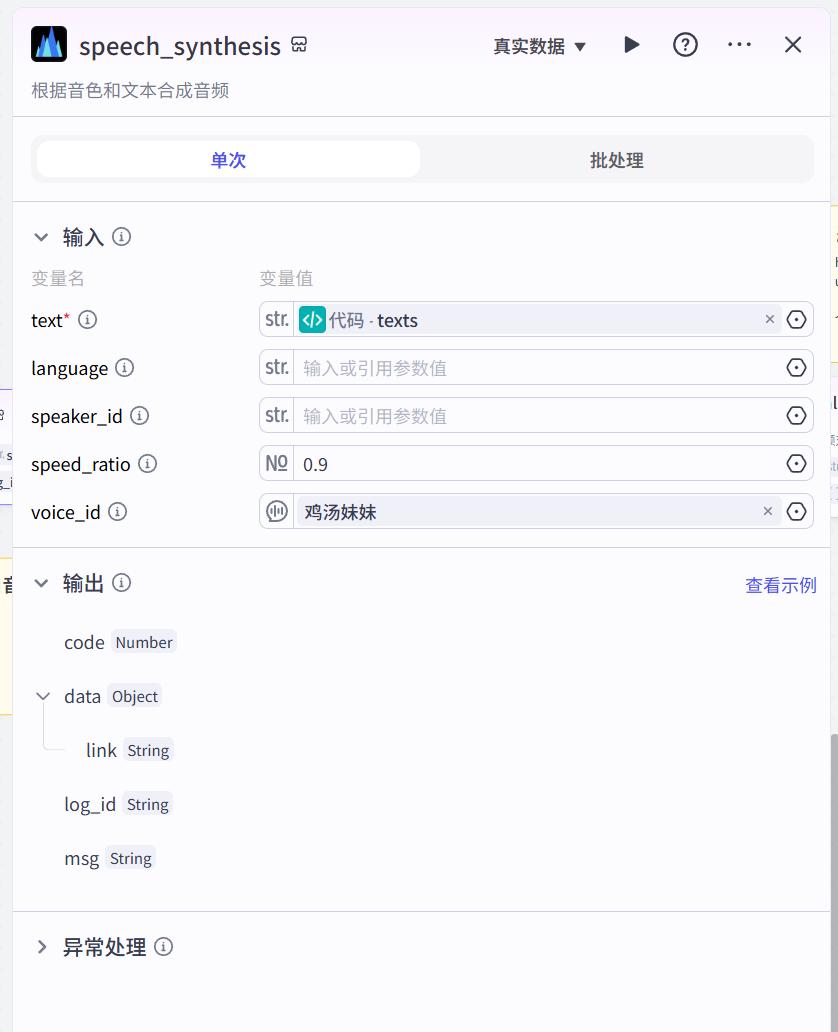838x1032 pixels.
Task: Click the plugin badge icon beside speech_synthesis title
Action: 299,45
